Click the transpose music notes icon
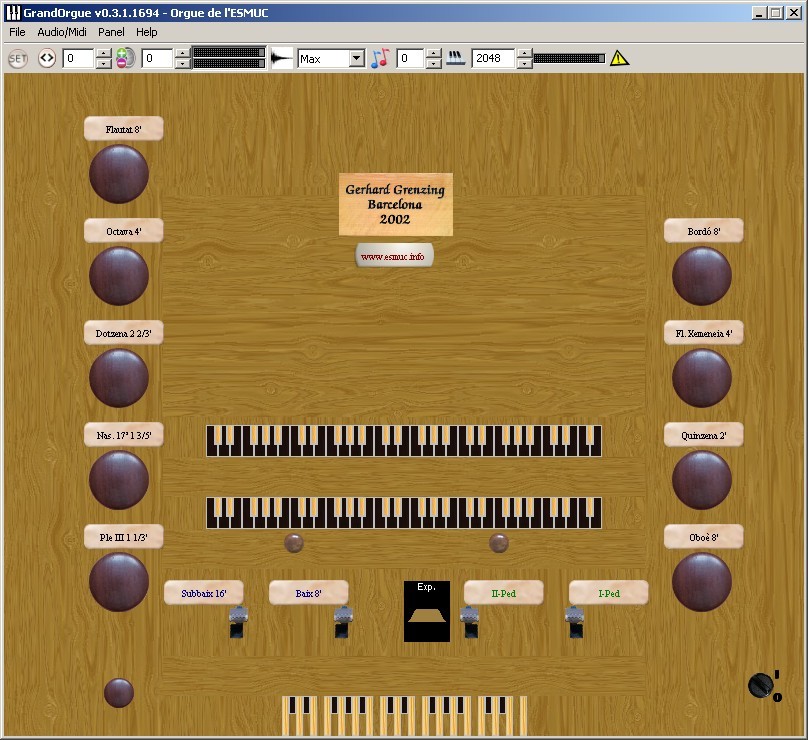808x740 pixels. [380, 58]
